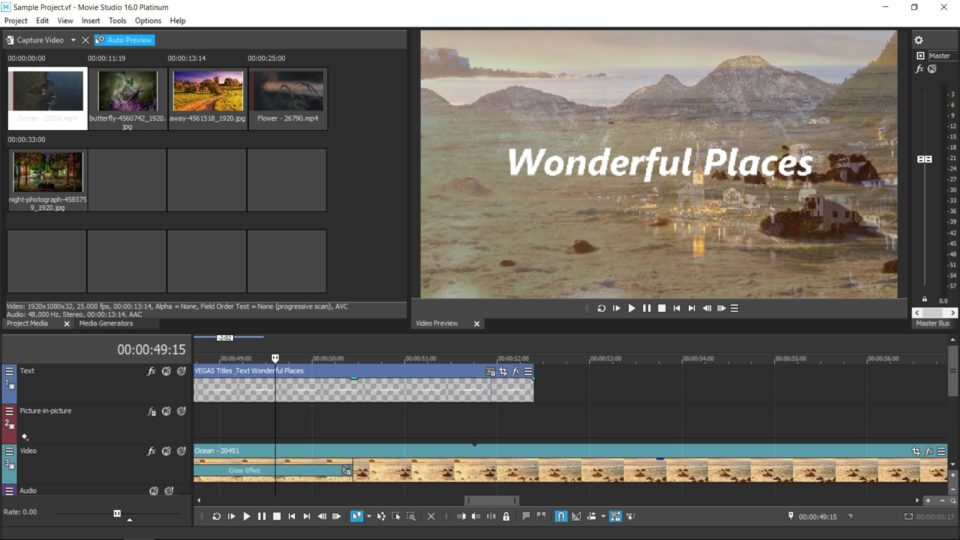Toggle the Enable Snapping magnet icon
Viewport: 960px width, 540px height.
[x=561, y=517]
